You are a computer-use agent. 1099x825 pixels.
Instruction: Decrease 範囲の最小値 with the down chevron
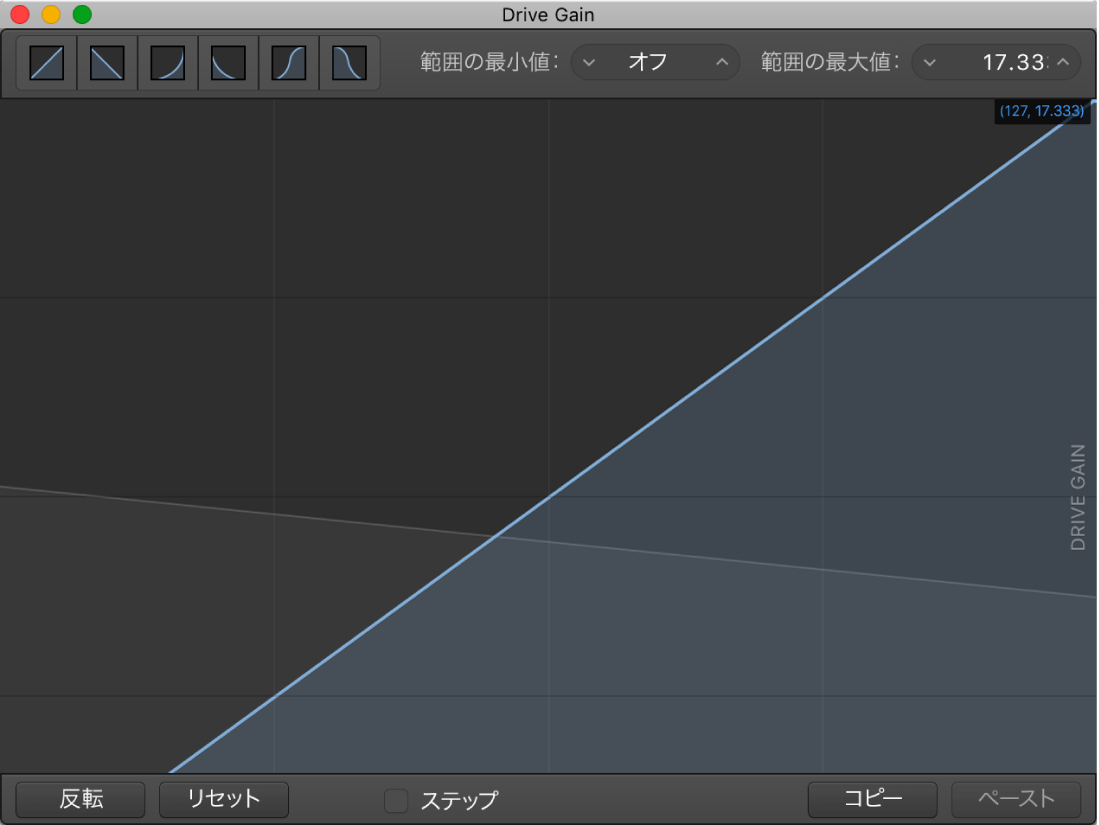click(x=590, y=62)
